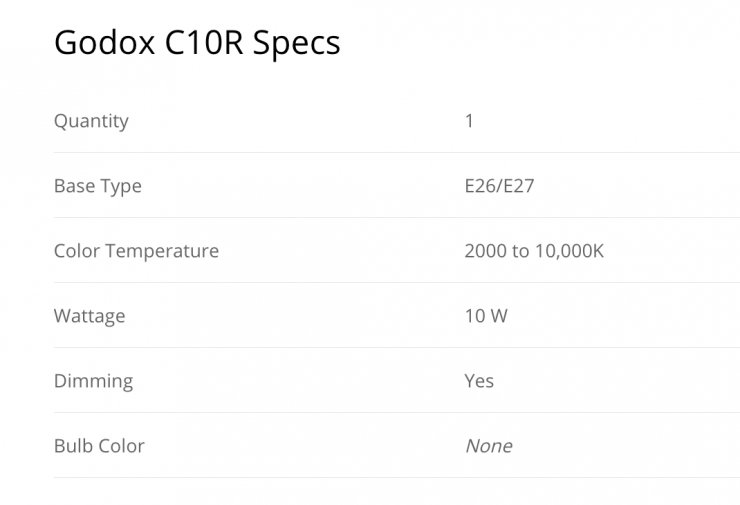Click the 'E26/E27' base type value

tap(499, 186)
